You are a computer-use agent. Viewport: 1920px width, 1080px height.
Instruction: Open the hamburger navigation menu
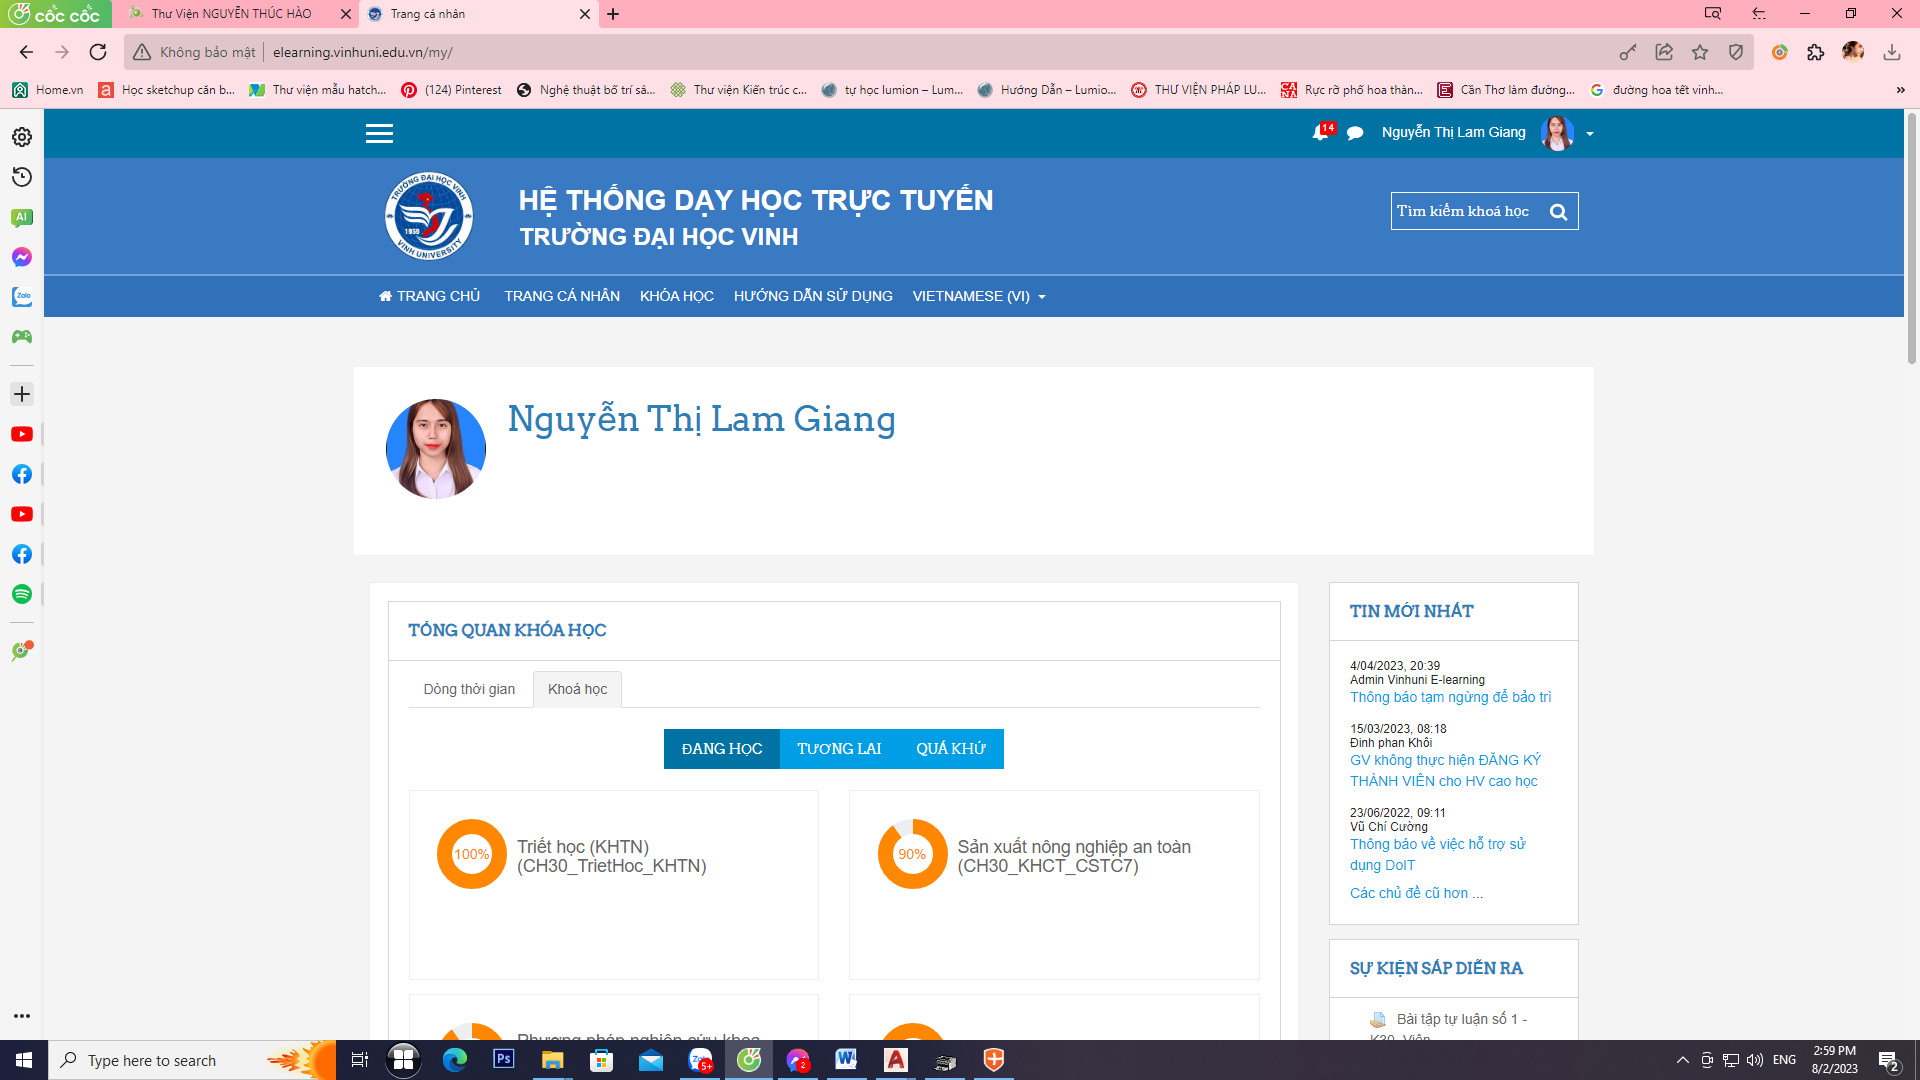(x=379, y=133)
